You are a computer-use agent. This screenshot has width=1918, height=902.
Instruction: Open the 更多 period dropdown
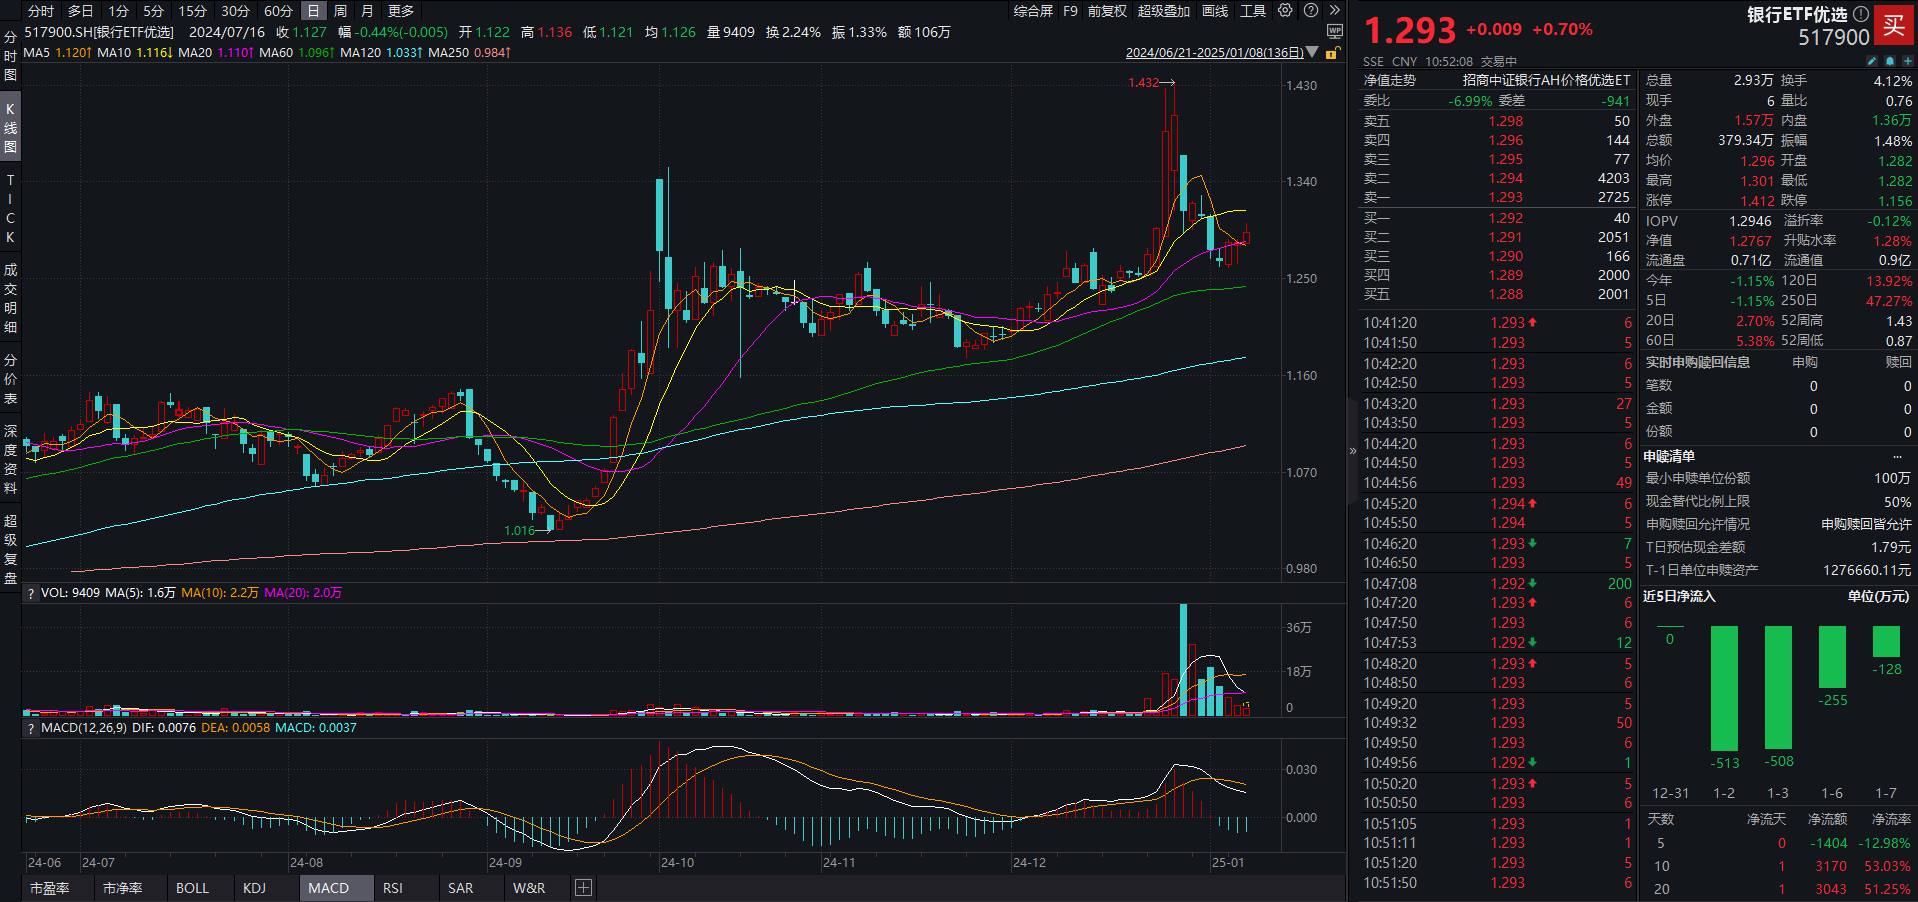[x=400, y=11]
